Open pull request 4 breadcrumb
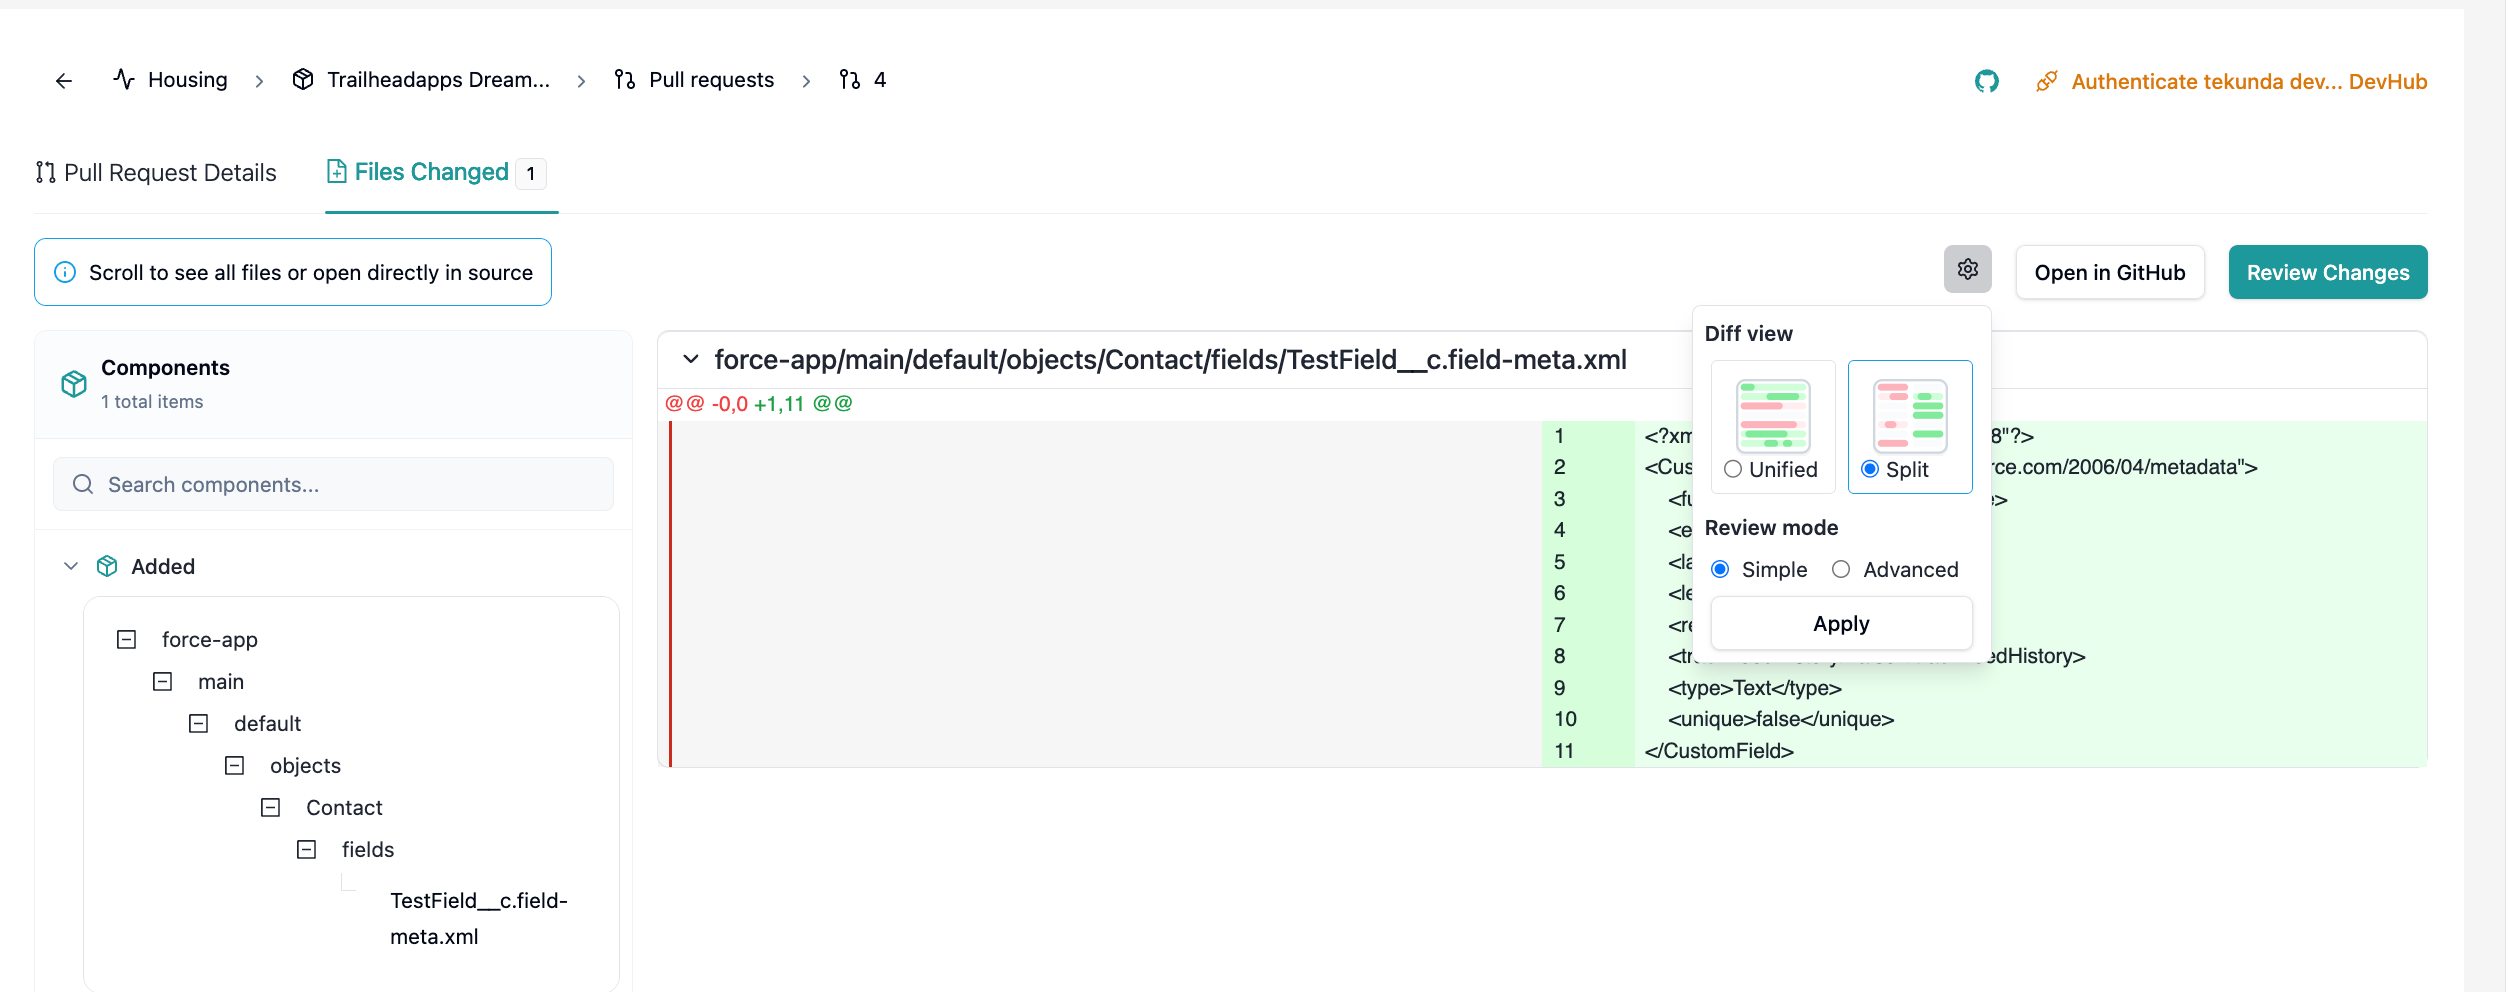The height and width of the screenshot is (992, 2506). point(863,80)
